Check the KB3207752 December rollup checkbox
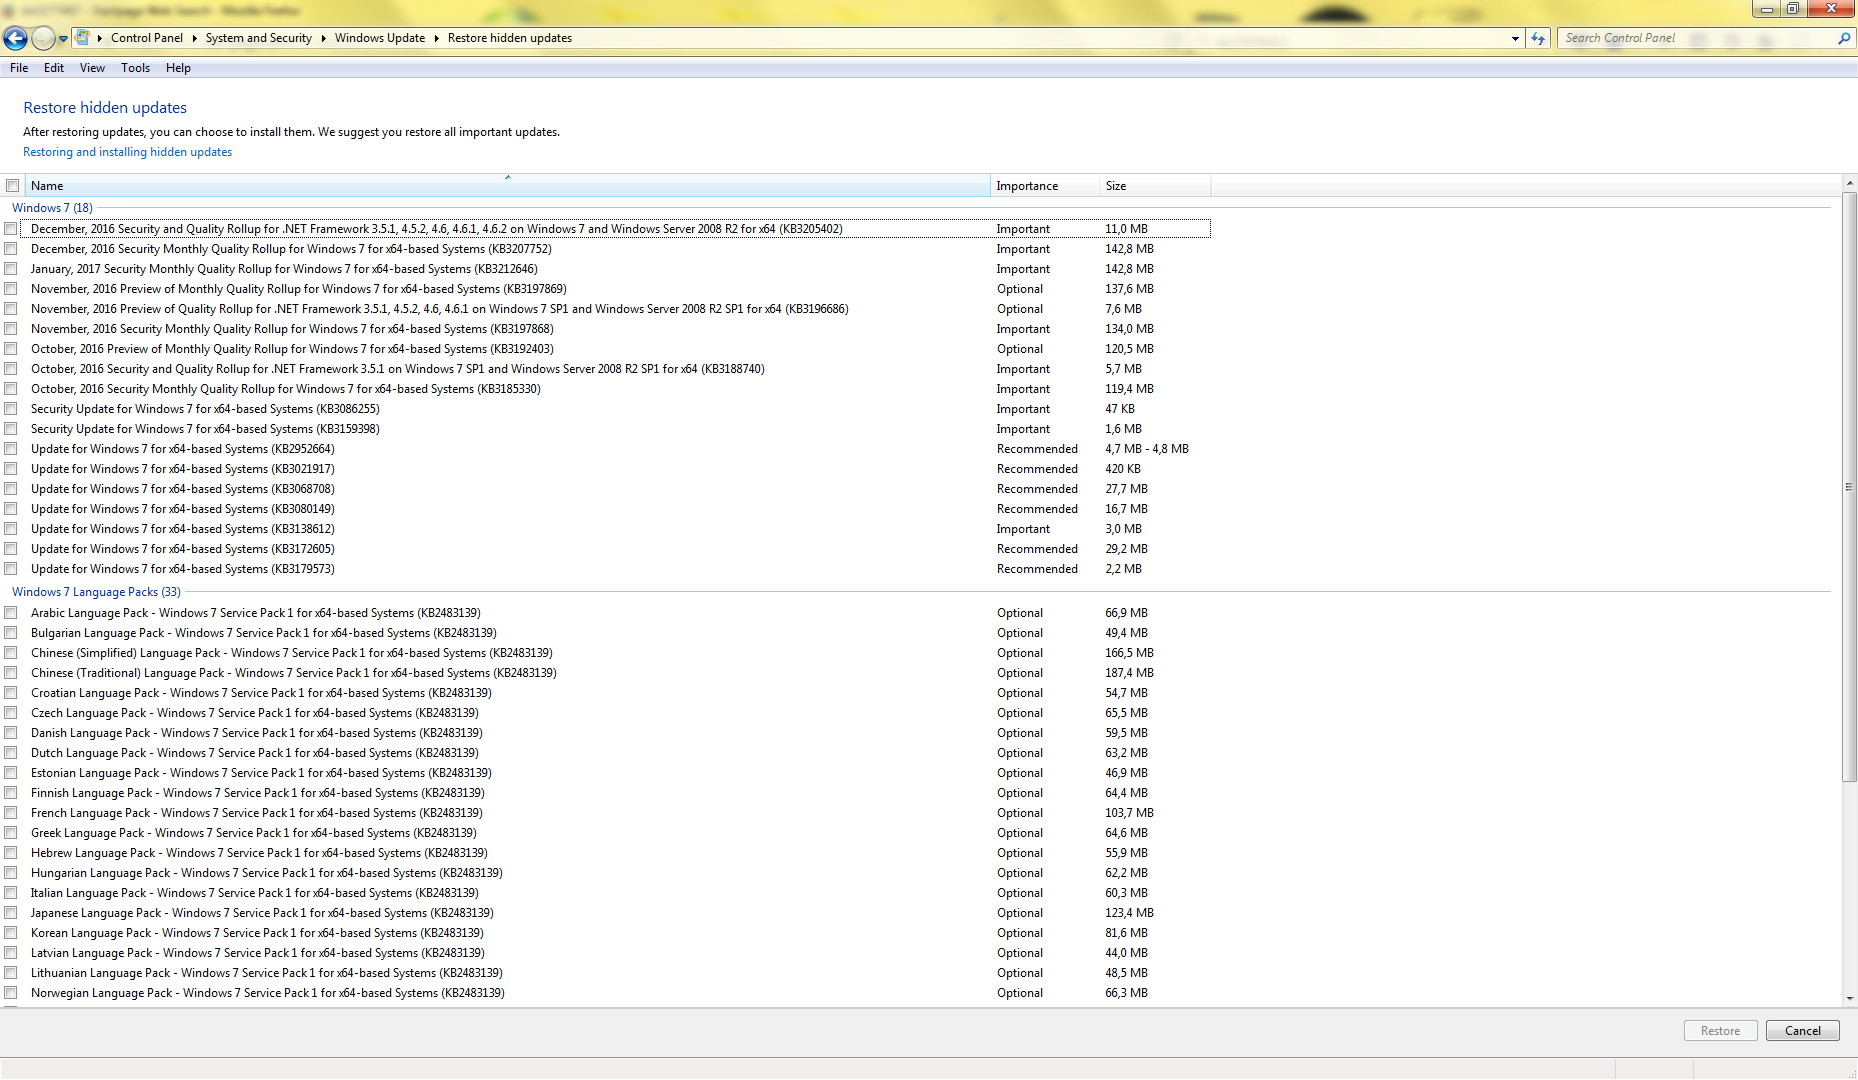Viewport: 1858px width, 1080px height. tap(11, 249)
